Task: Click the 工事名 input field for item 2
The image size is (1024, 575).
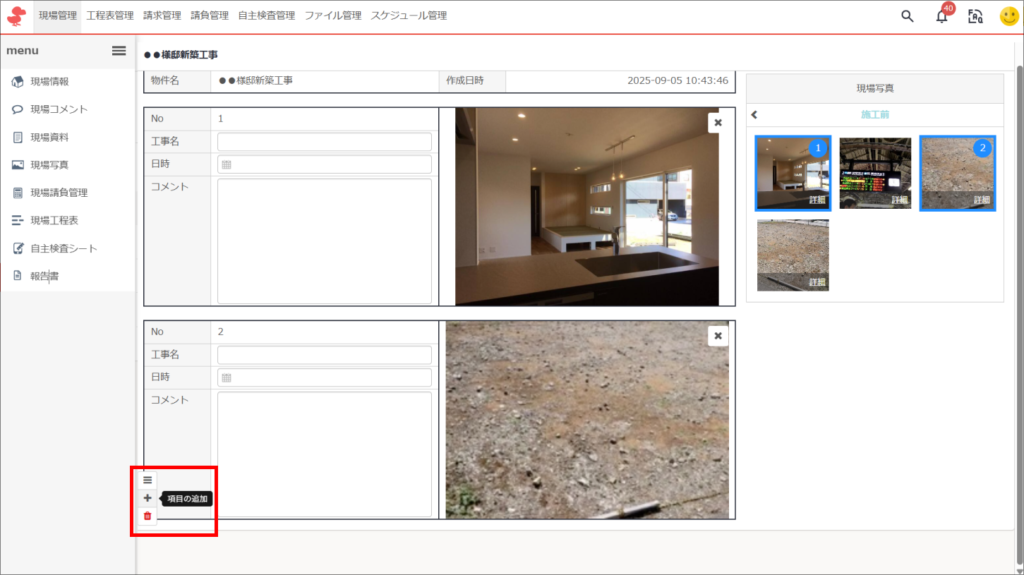Action: point(324,355)
